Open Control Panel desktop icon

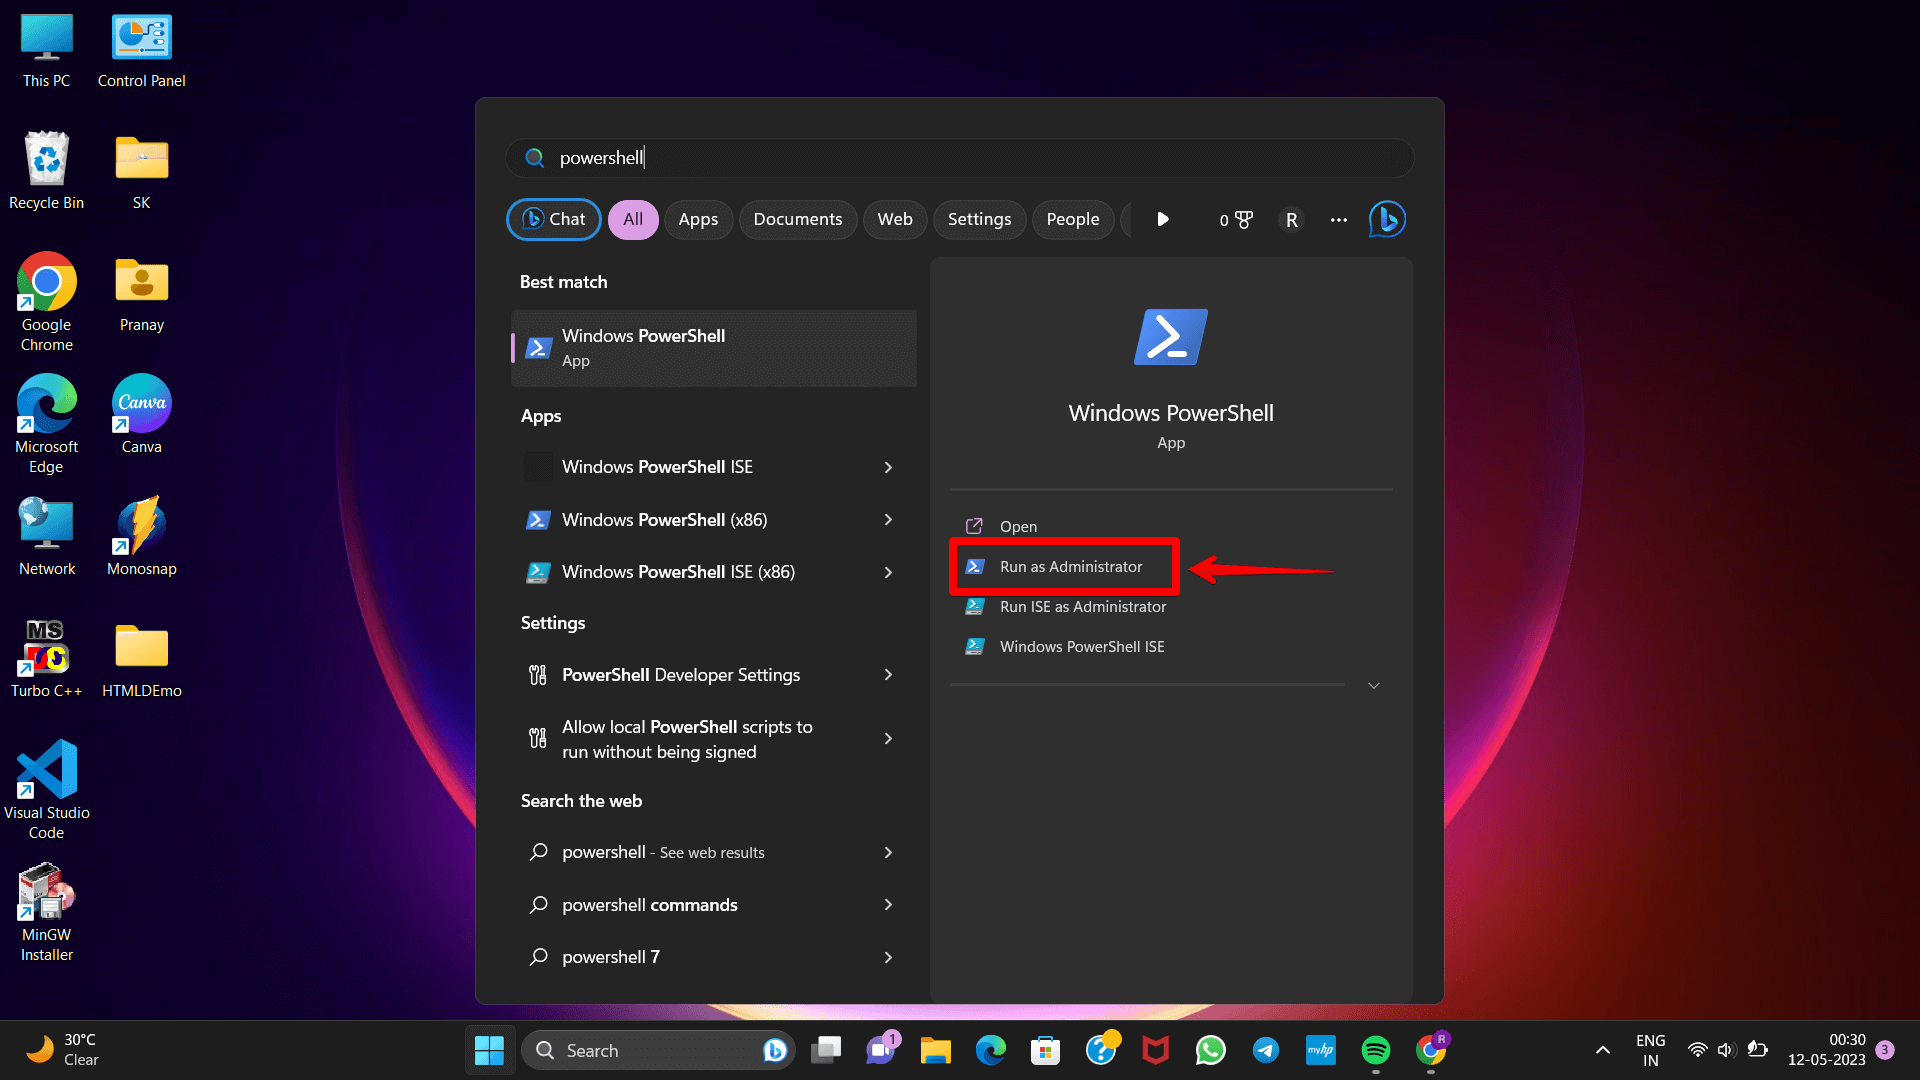click(x=141, y=52)
